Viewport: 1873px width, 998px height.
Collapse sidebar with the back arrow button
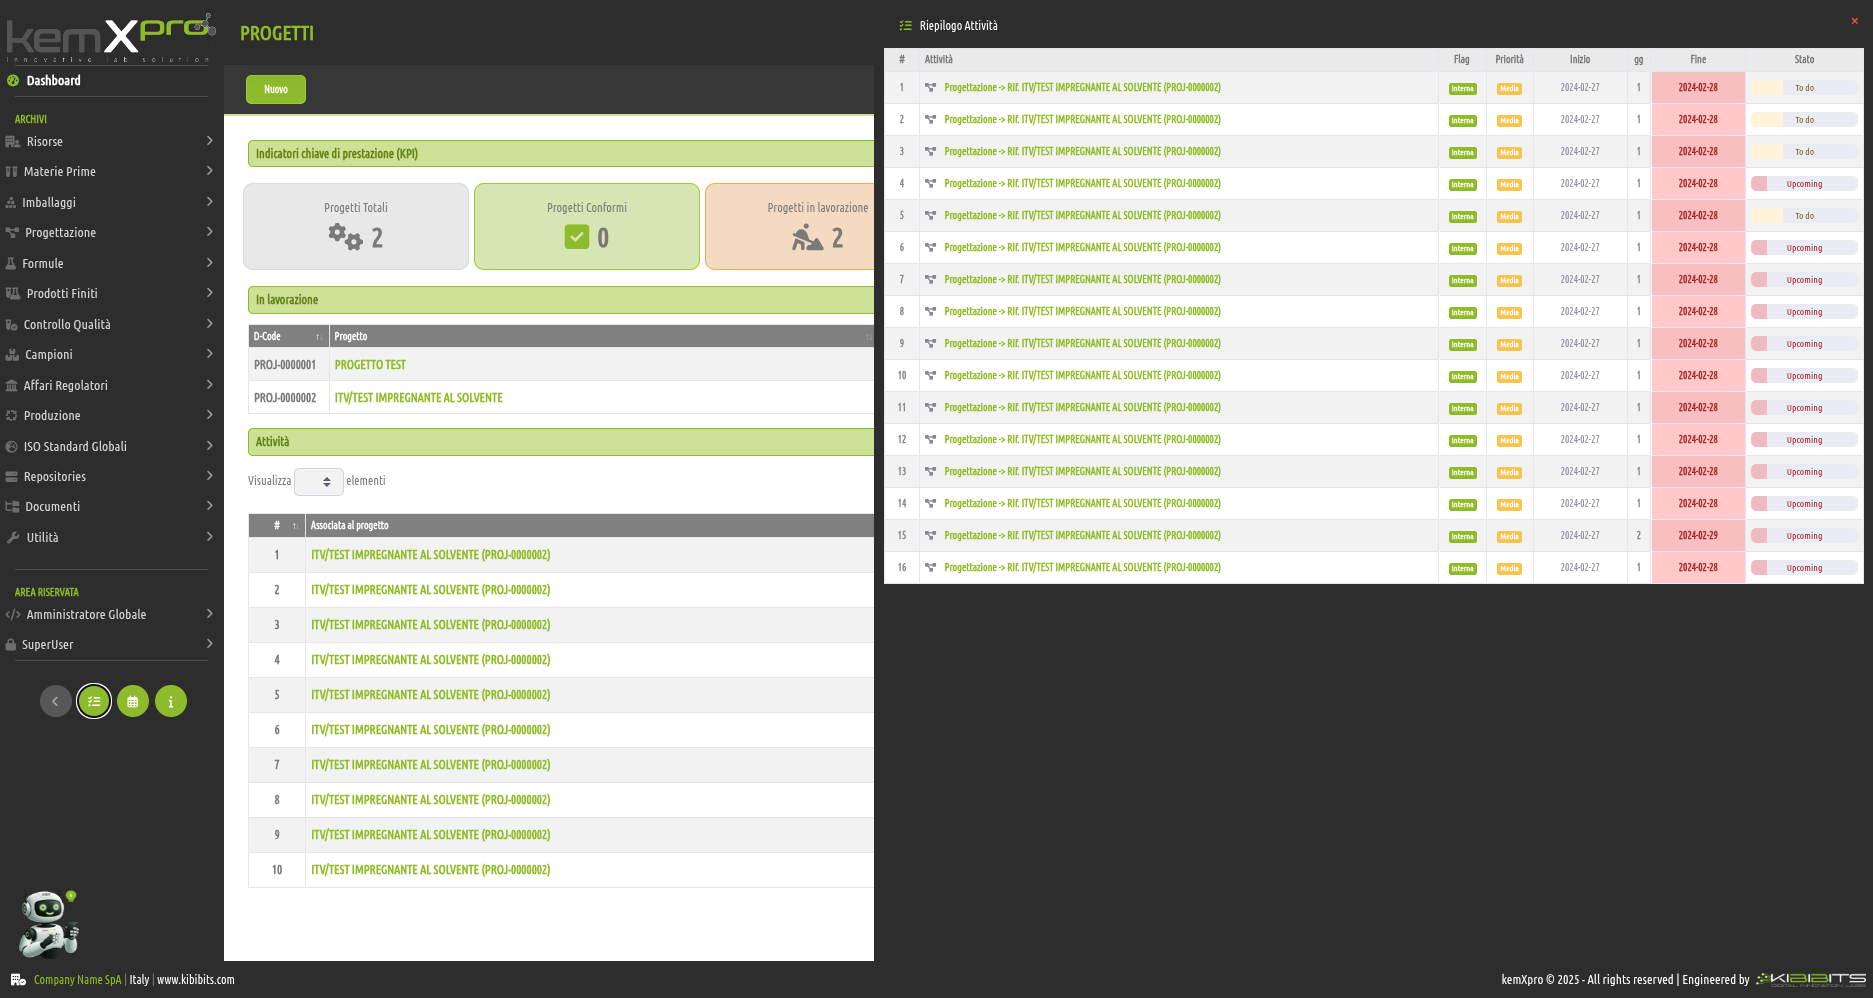pos(55,701)
